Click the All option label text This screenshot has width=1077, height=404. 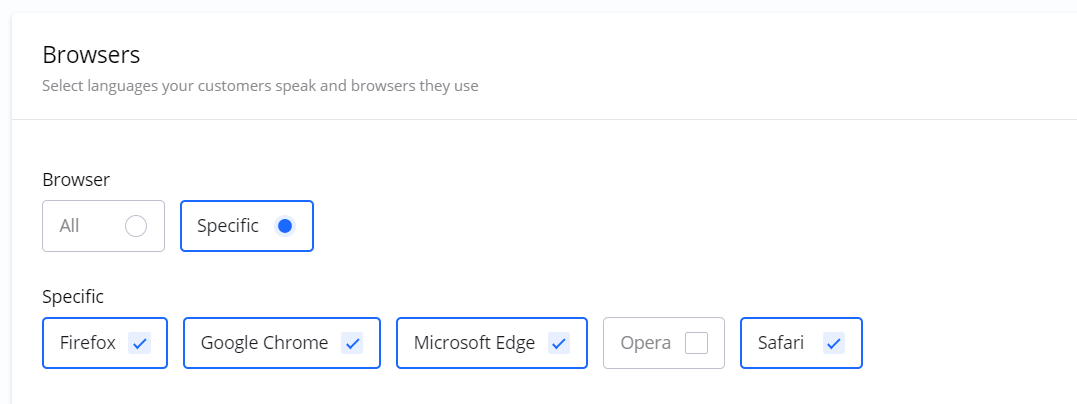pyautogui.click(x=69, y=226)
